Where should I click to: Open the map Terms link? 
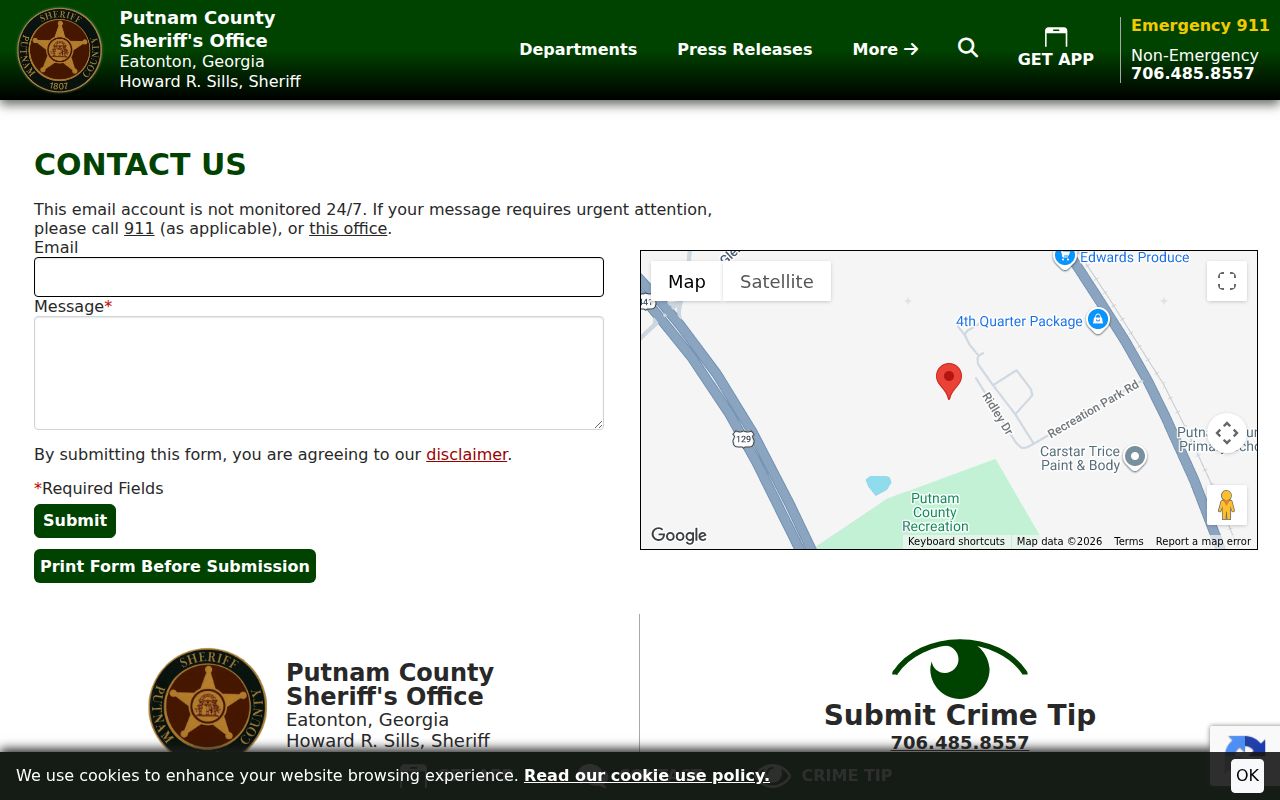1128,541
